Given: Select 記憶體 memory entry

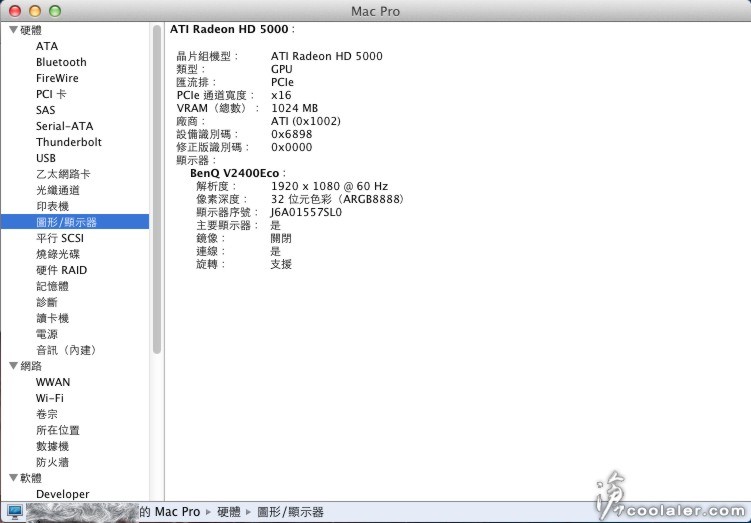Looking at the screenshot, I should click(x=52, y=286).
